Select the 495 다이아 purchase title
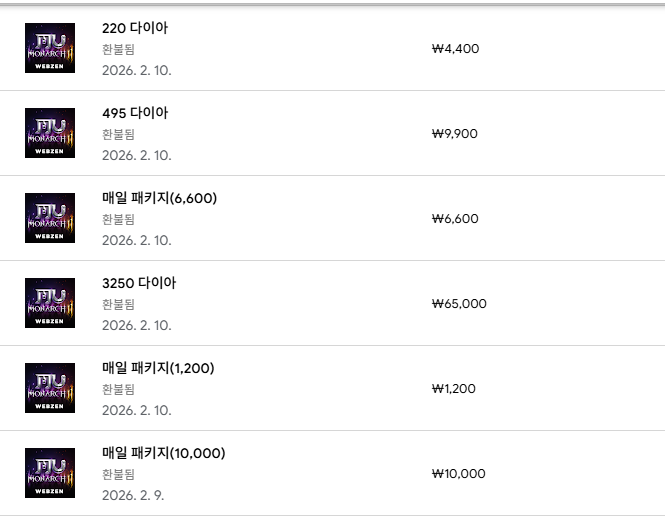This screenshot has width=665, height=523. pos(135,113)
